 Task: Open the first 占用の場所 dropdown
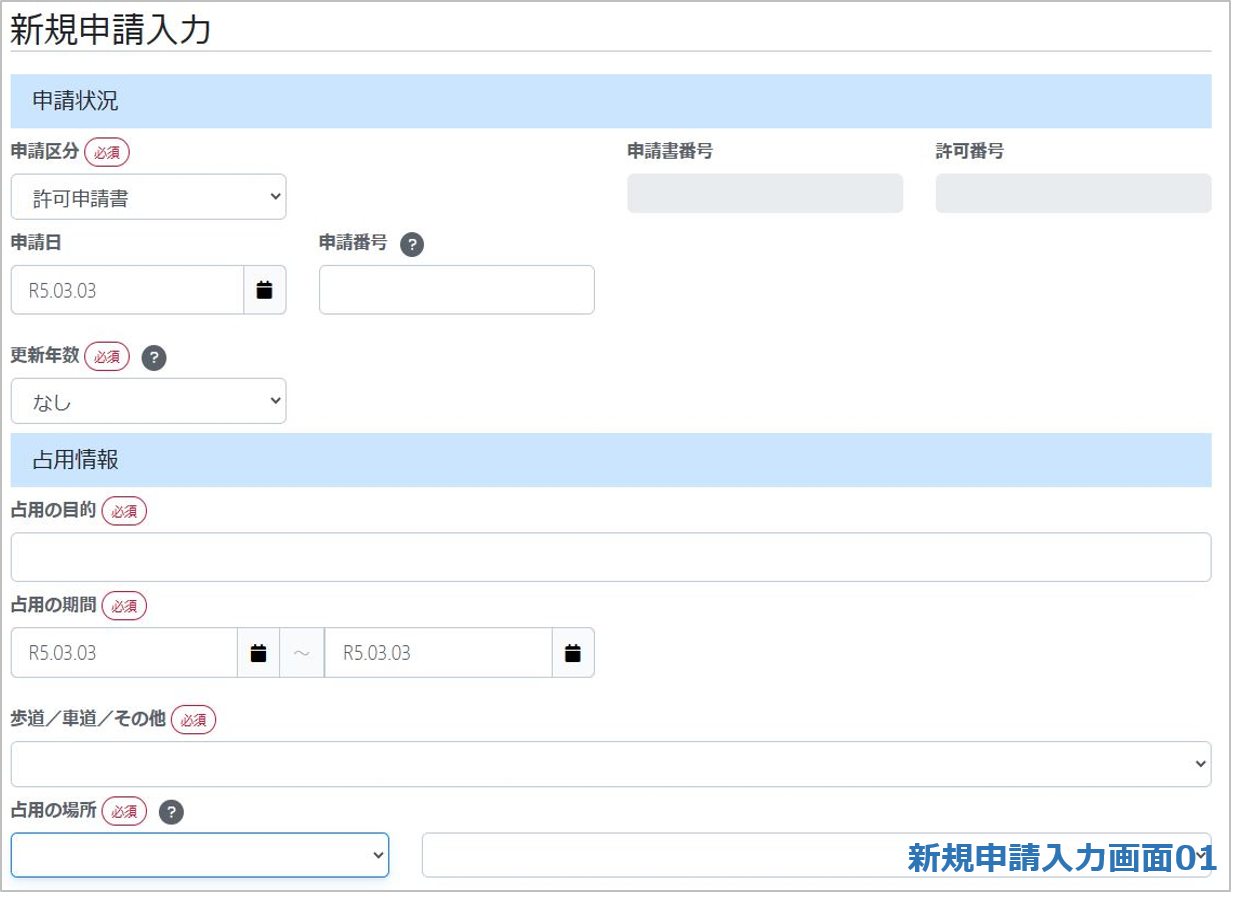pyautogui.click(x=200, y=855)
